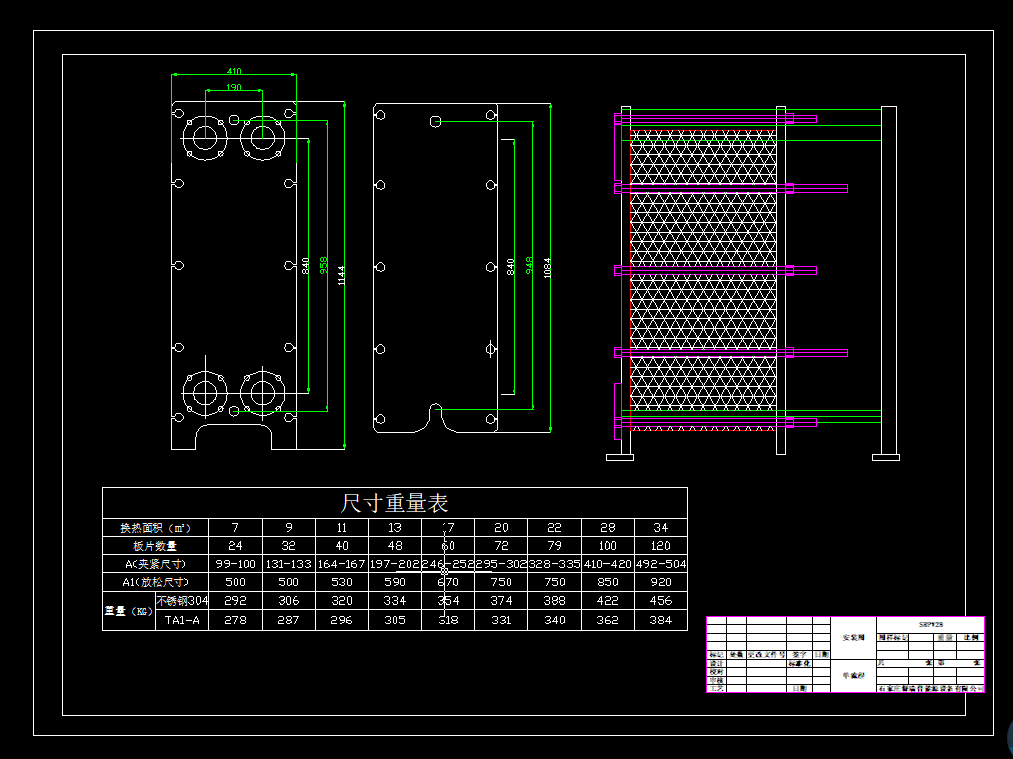Viewport: 1013px width, 759px height.
Task: Click the right support column foot
Action: pos(885,457)
